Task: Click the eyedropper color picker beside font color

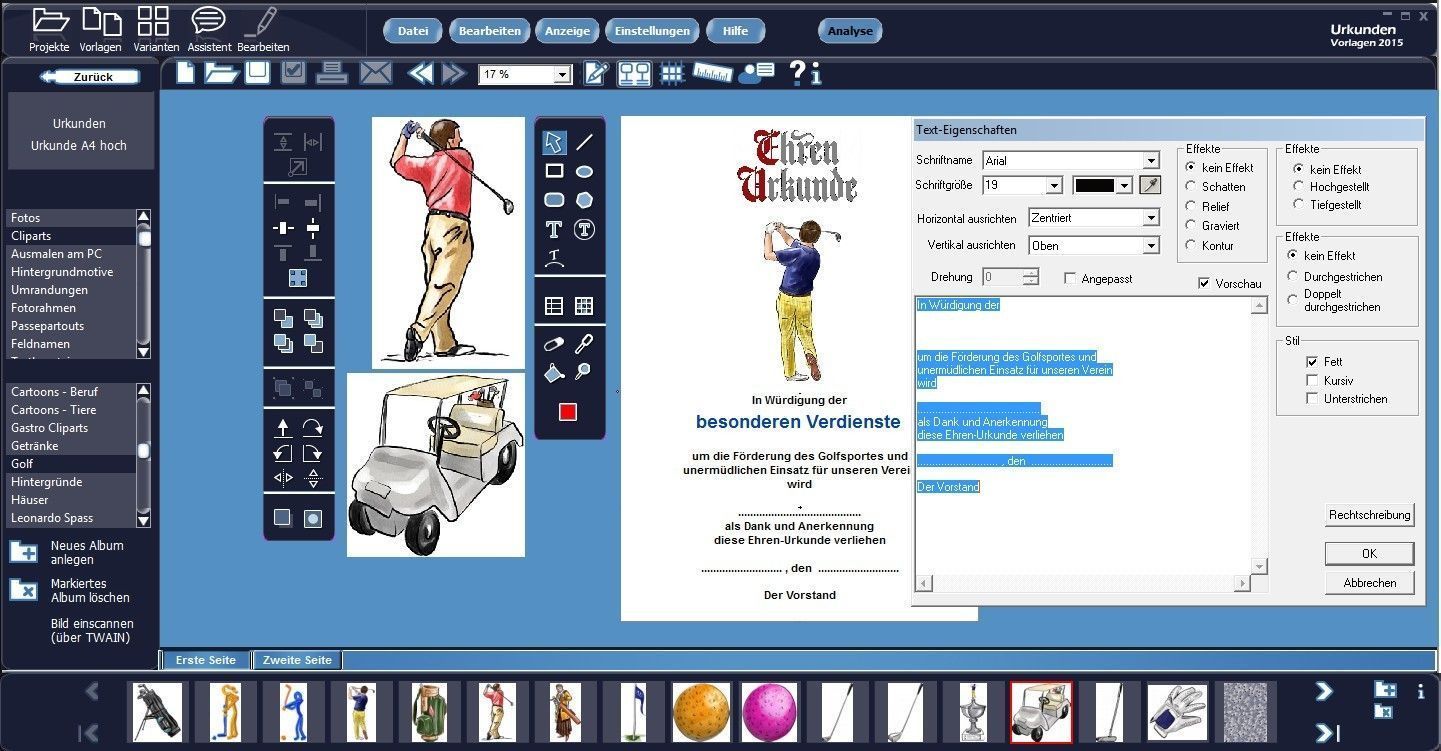Action: 1150,185
